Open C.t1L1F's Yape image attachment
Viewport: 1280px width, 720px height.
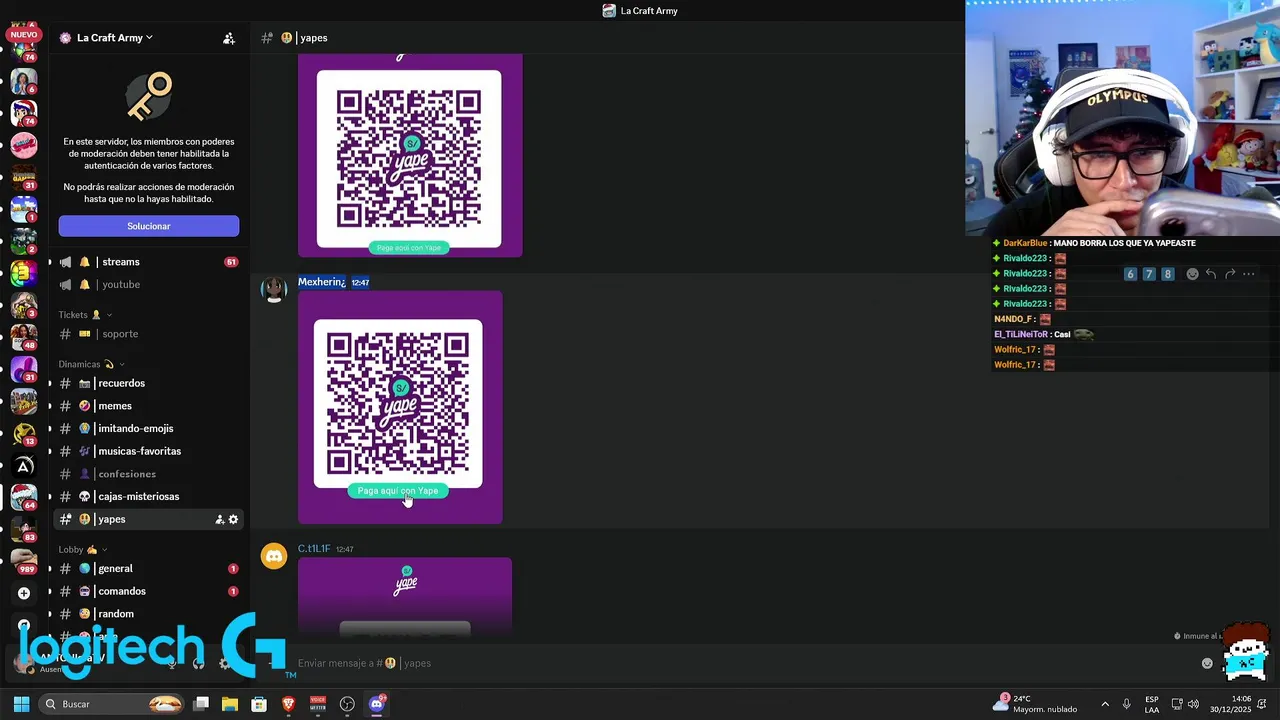[x=405, y=596]
